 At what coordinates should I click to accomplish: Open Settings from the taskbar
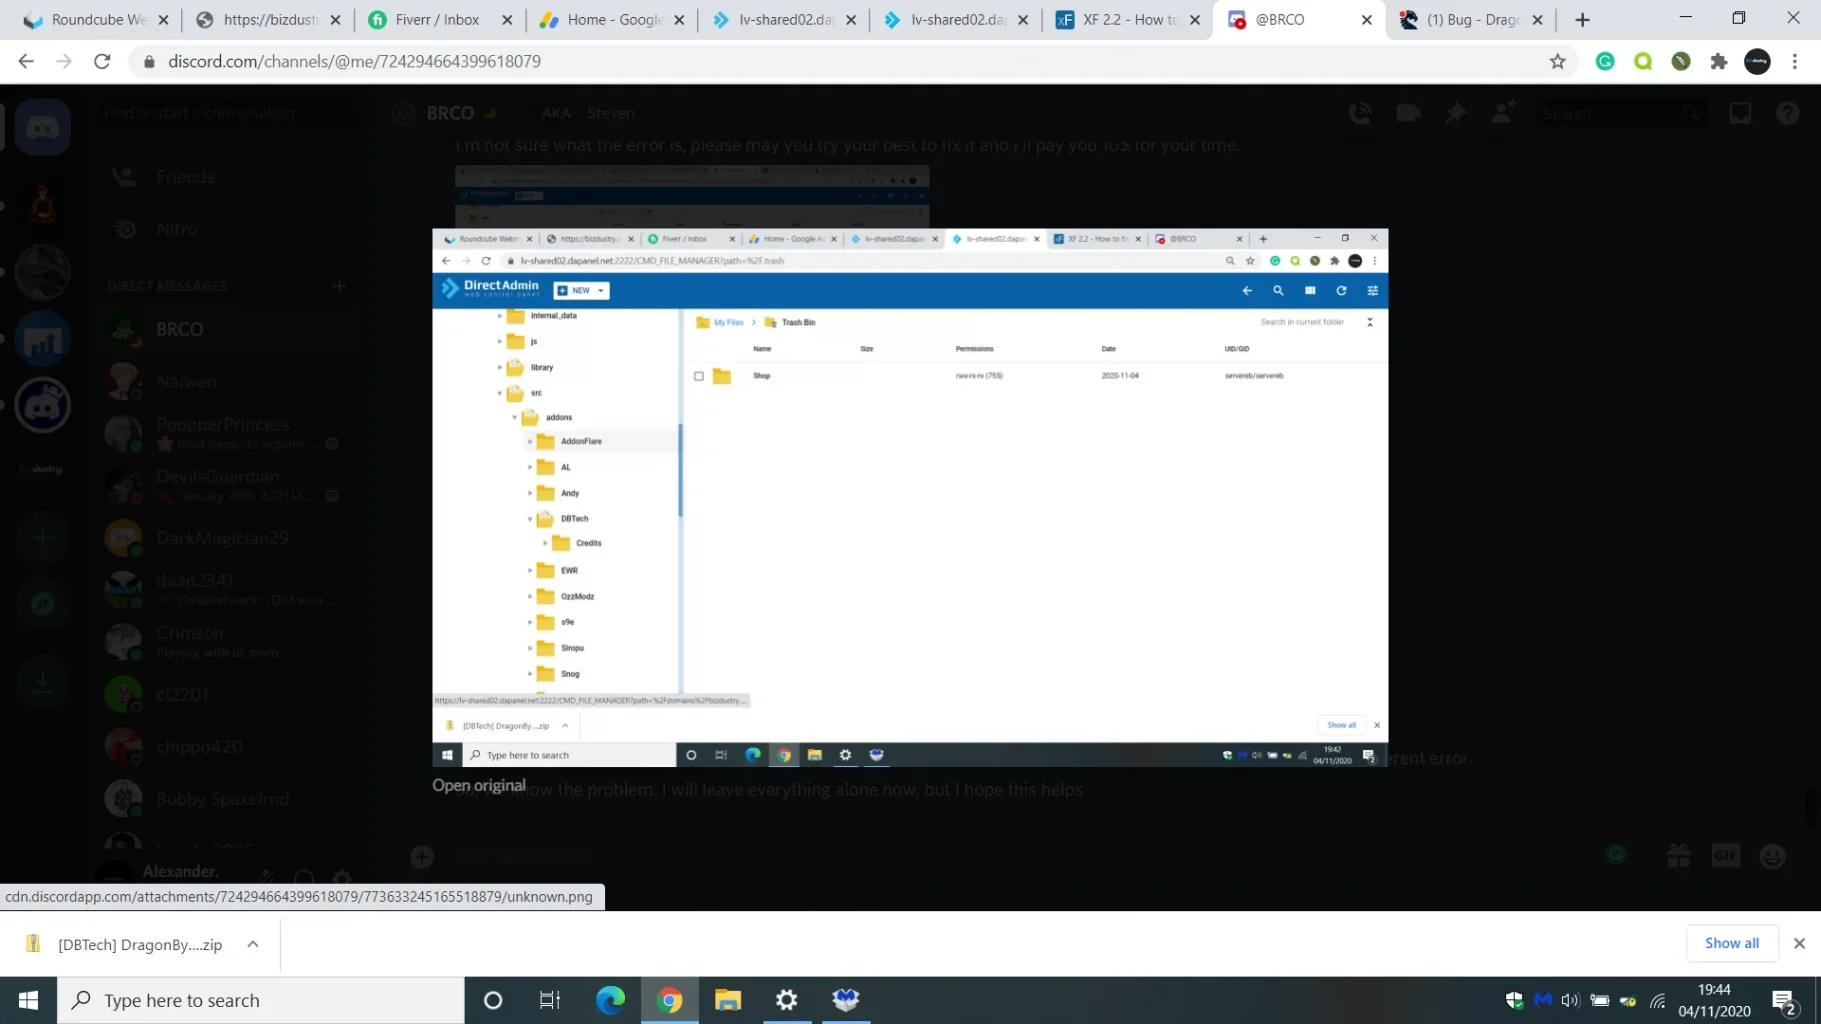pos(787,1000)
